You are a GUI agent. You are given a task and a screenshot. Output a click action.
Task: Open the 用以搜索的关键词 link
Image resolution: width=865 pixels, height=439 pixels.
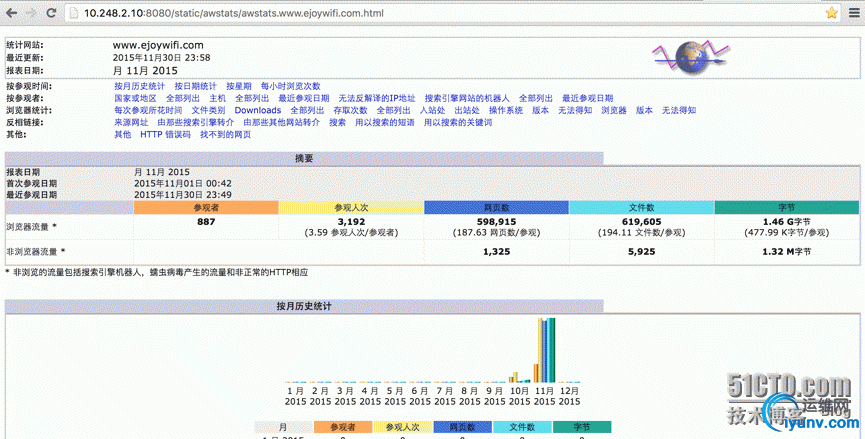(458, 122)
